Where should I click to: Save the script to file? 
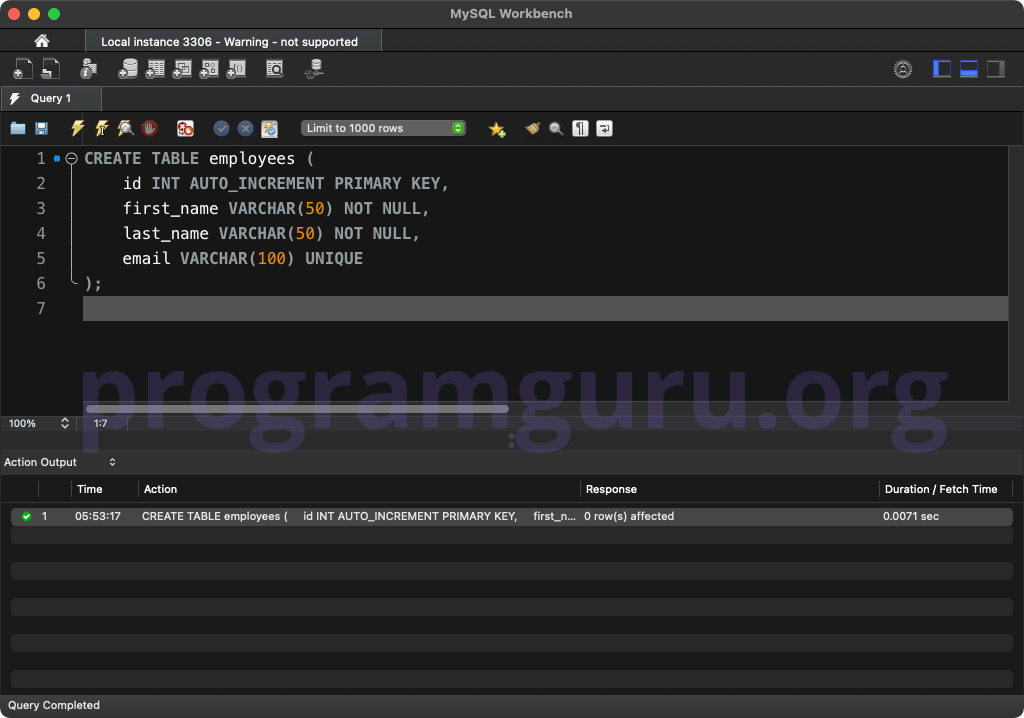[x=41, y=128]
